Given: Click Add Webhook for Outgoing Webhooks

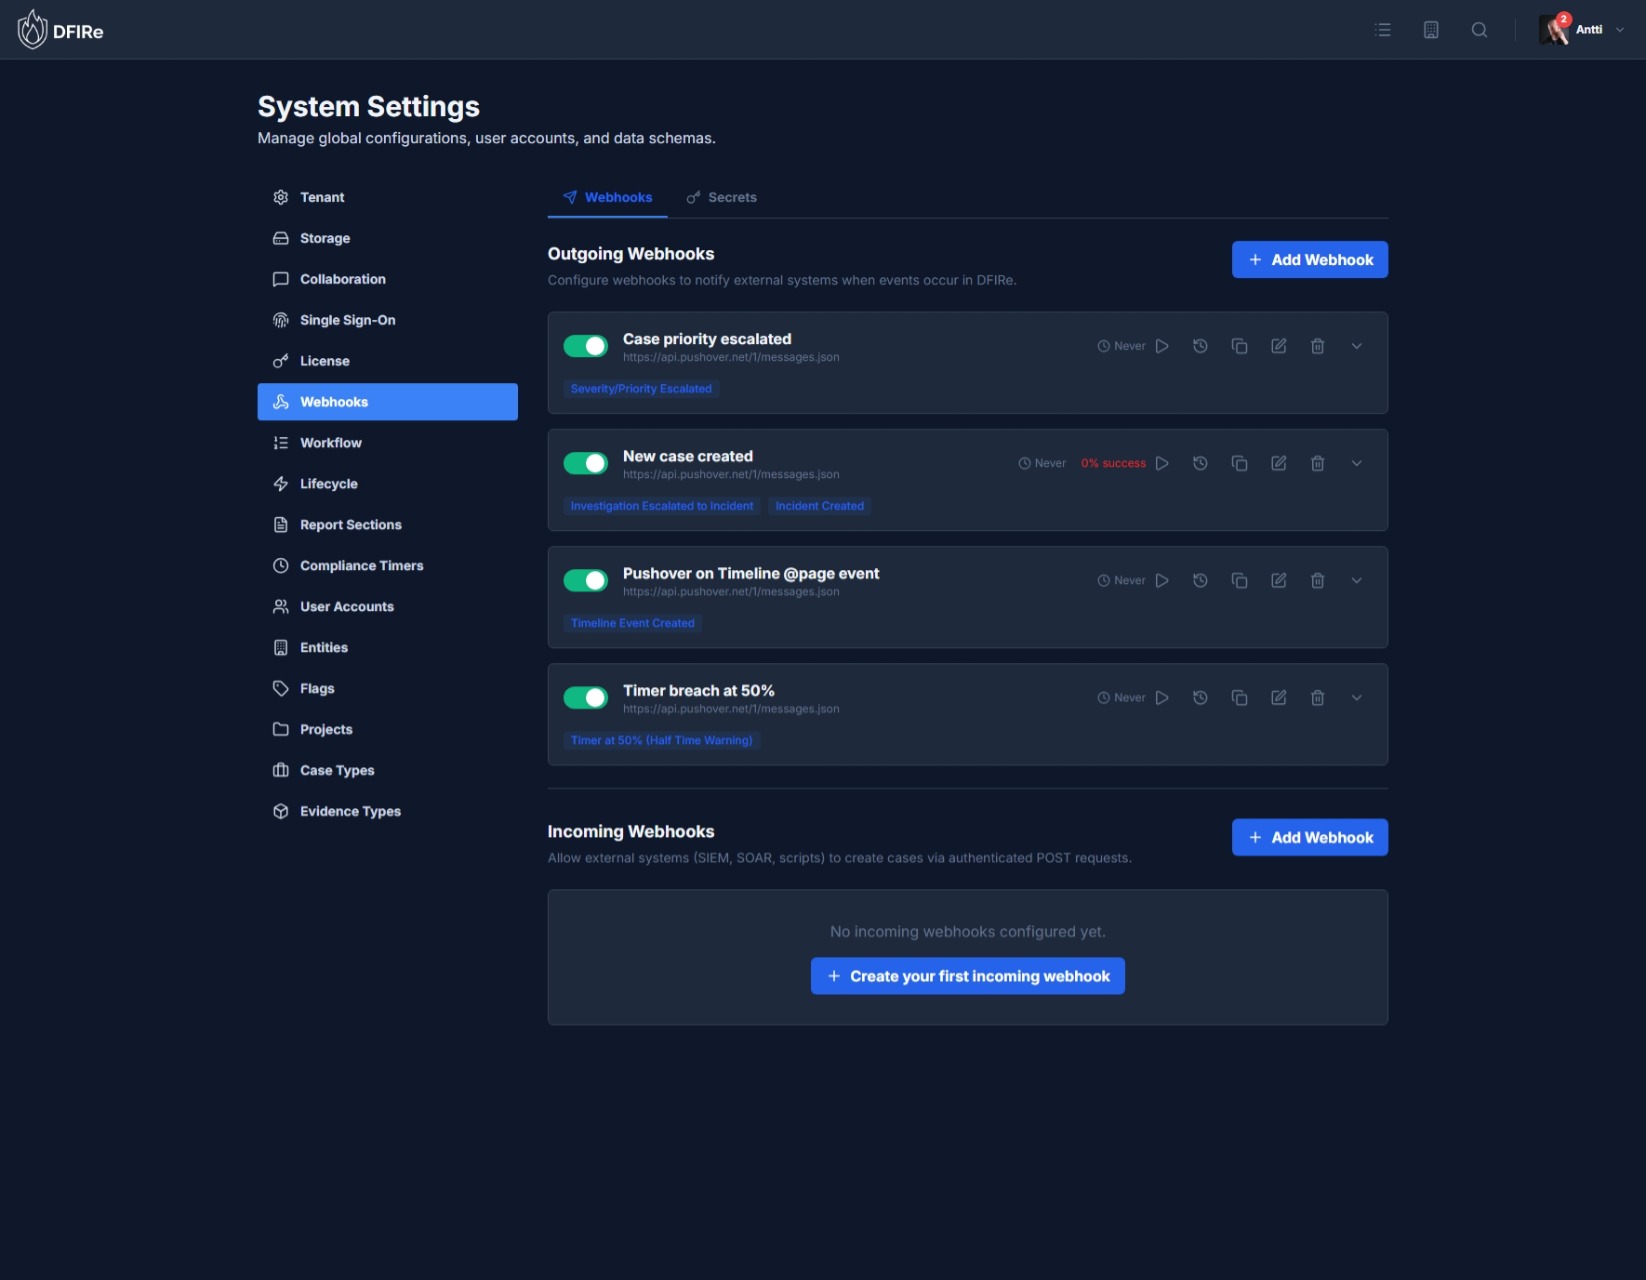Looking at the screenshot, I should tap(1309, 259).
